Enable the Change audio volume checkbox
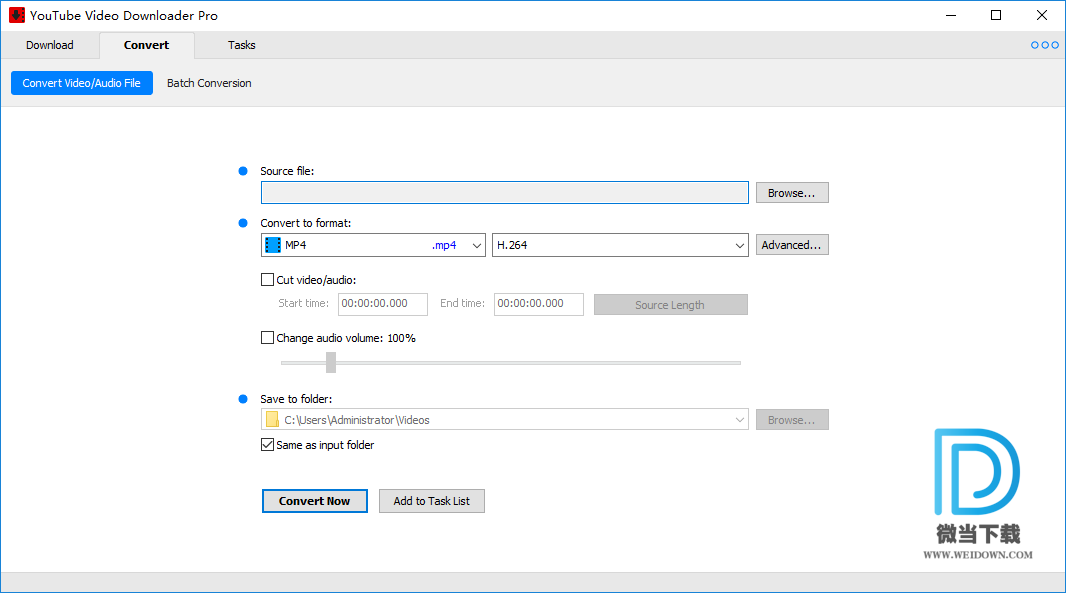 267,337
